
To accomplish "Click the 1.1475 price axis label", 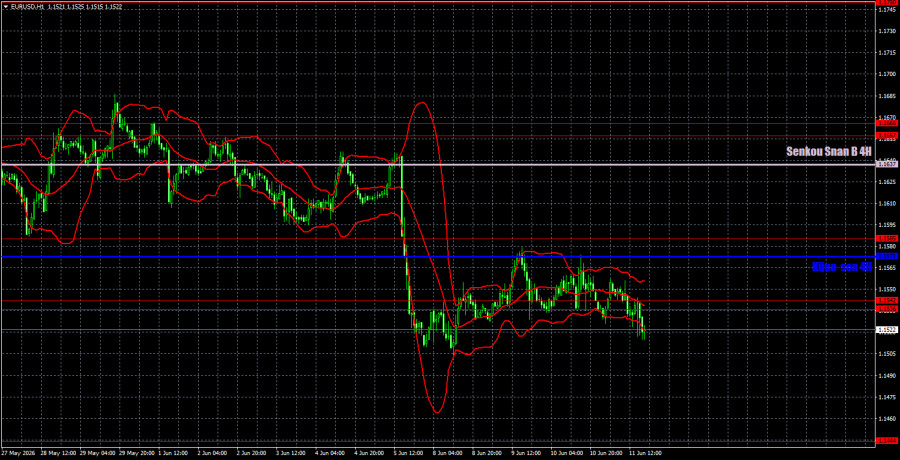I will coord(887,397).
